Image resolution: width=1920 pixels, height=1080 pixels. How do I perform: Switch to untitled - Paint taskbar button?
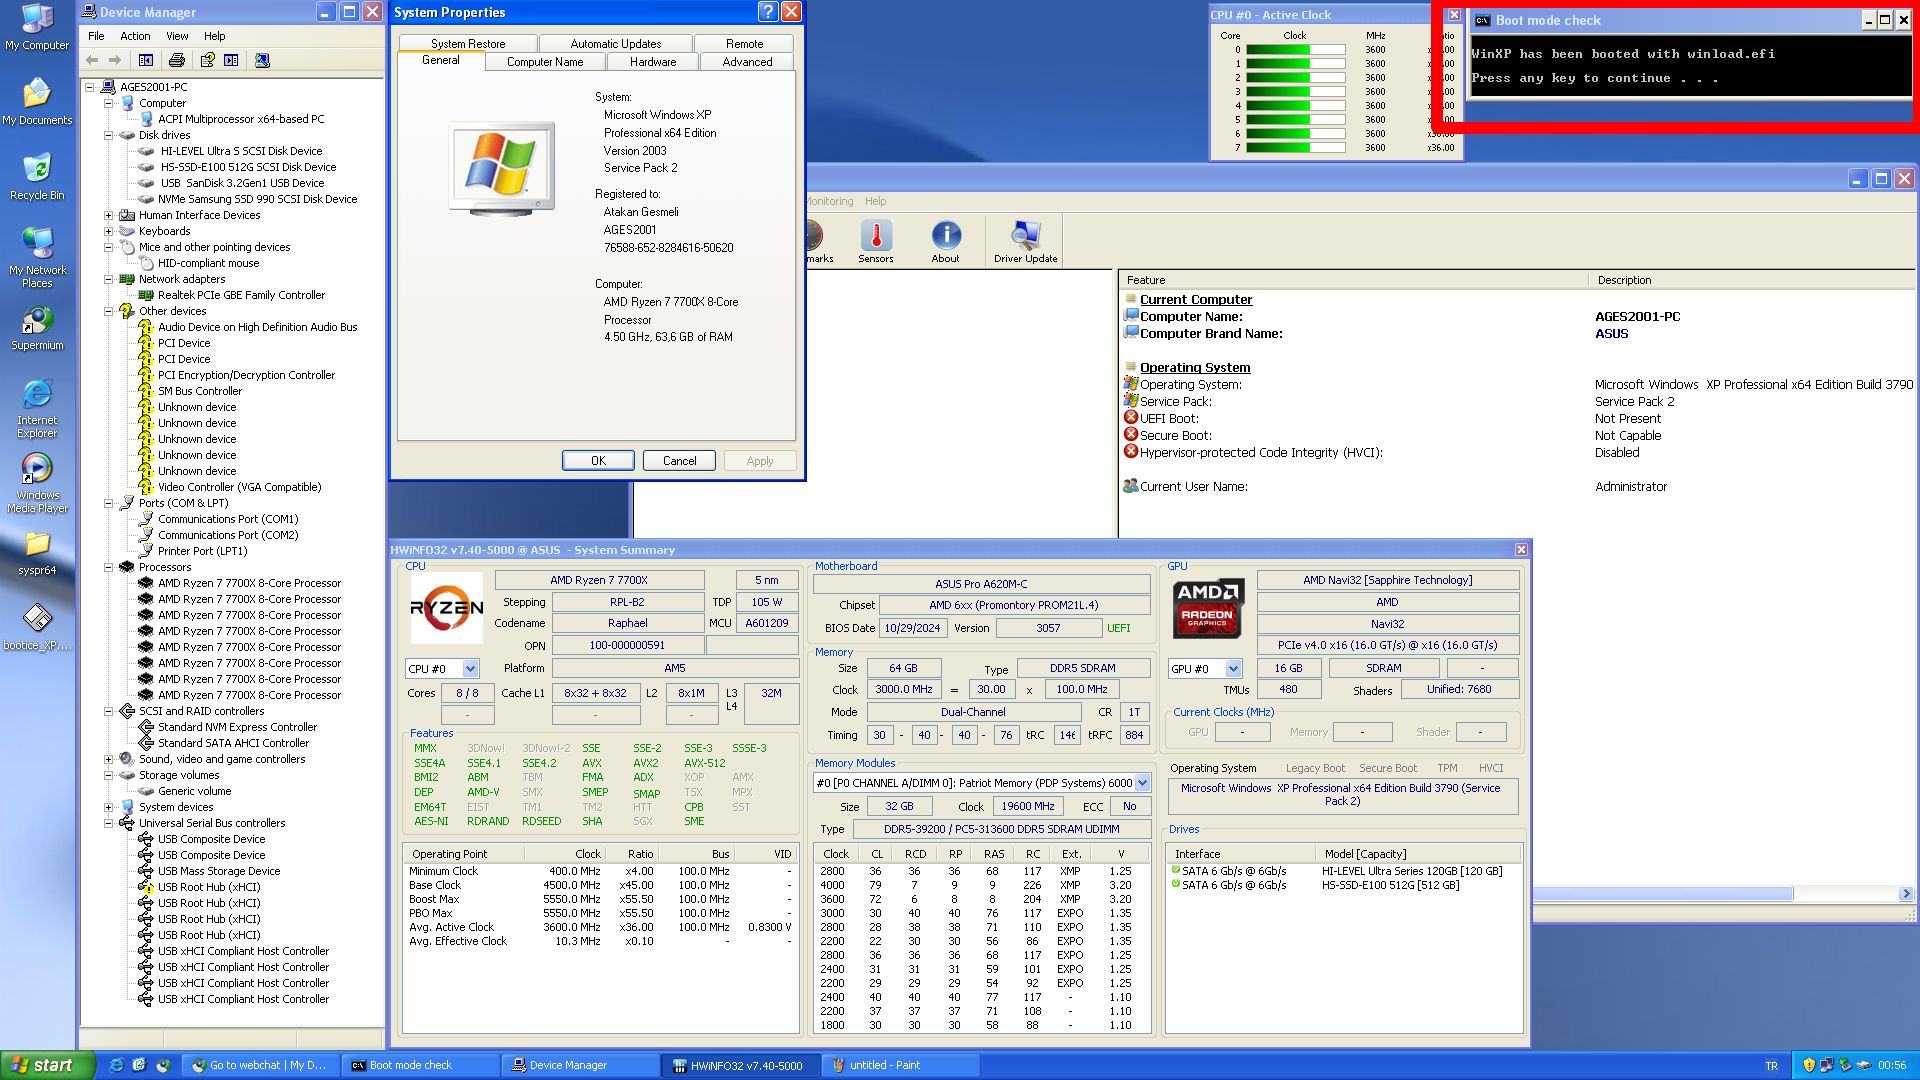(900, 1065)
